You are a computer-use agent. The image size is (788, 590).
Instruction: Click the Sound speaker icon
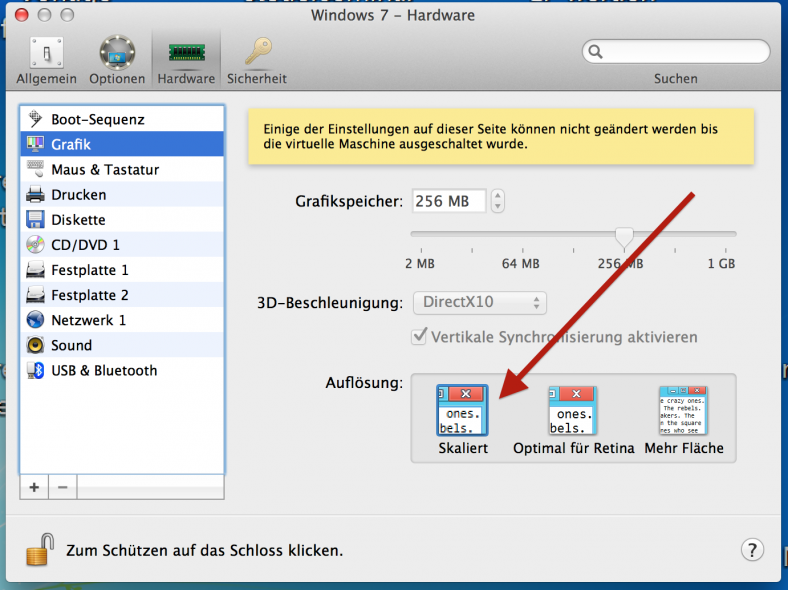(35, 345)
